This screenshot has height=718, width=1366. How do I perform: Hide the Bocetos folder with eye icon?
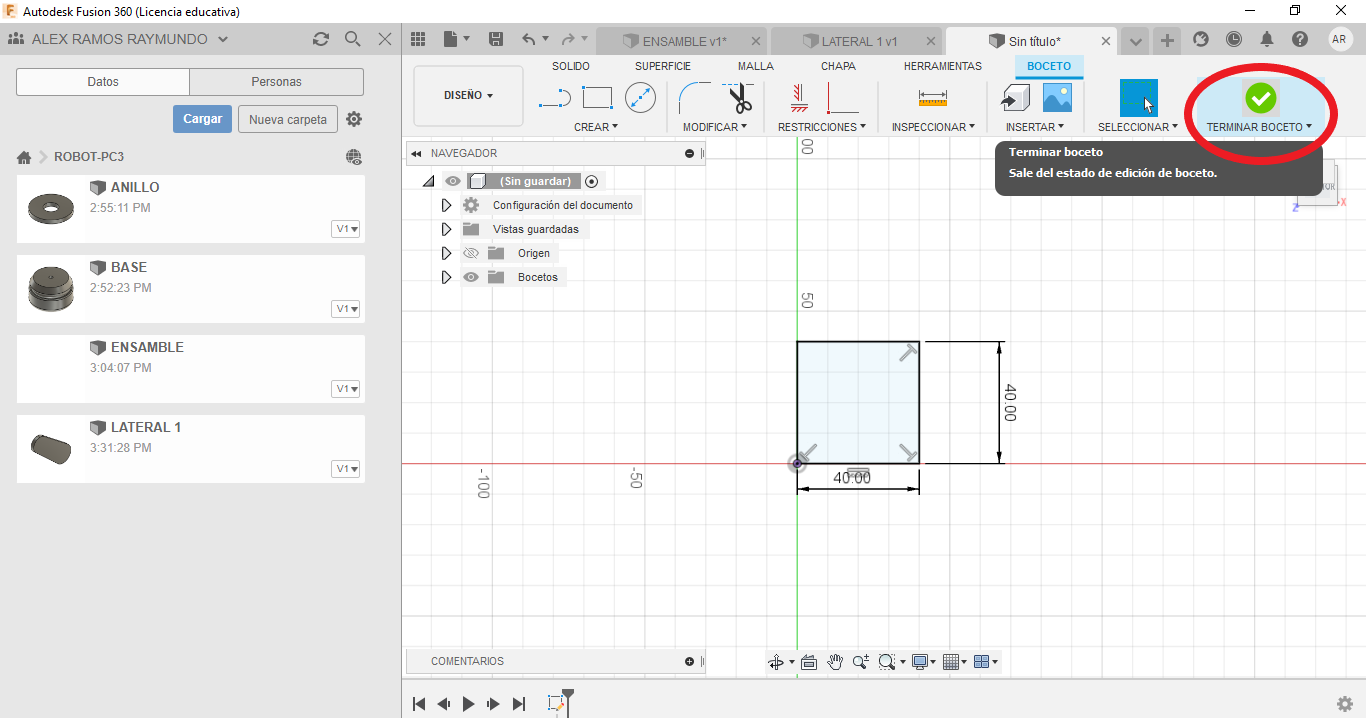click(471, 277)
